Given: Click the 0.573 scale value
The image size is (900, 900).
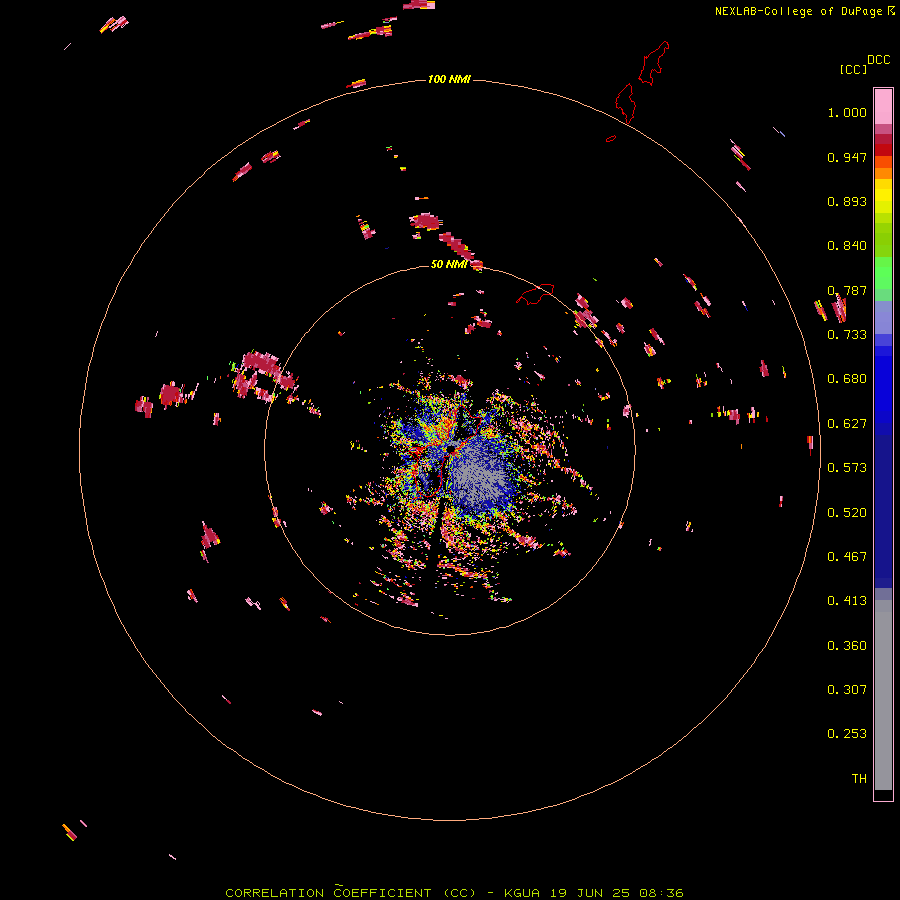Looking at the screenshot, I should (847, 468).
